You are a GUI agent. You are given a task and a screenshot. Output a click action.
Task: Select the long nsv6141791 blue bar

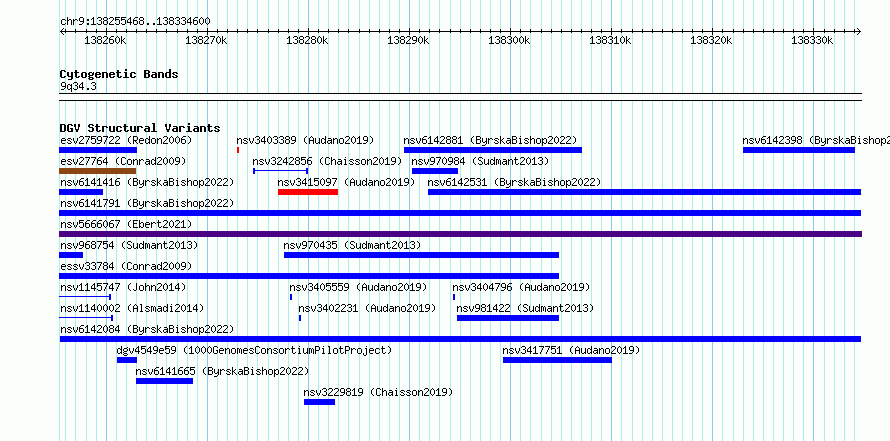460,213
